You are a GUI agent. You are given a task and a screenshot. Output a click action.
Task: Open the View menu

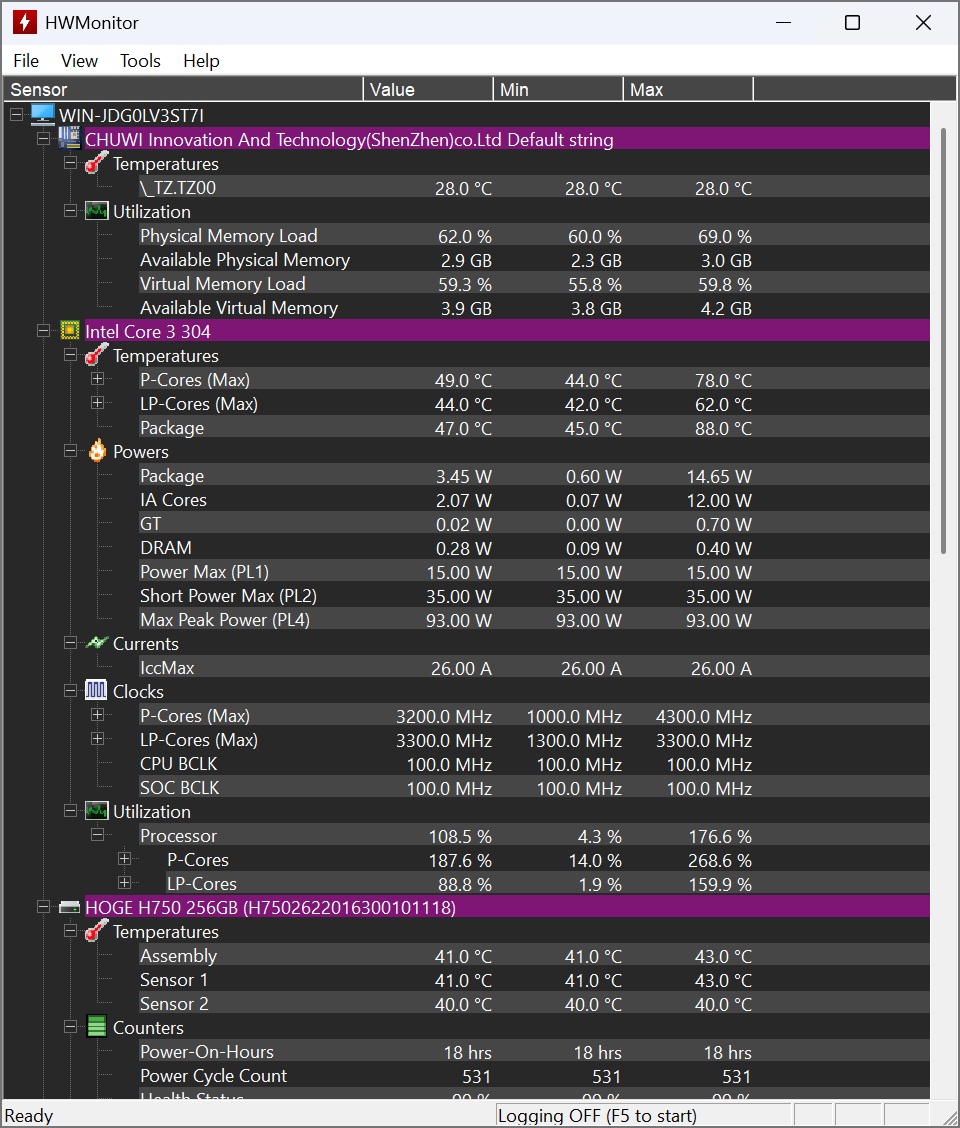click(x=79, y=61)
